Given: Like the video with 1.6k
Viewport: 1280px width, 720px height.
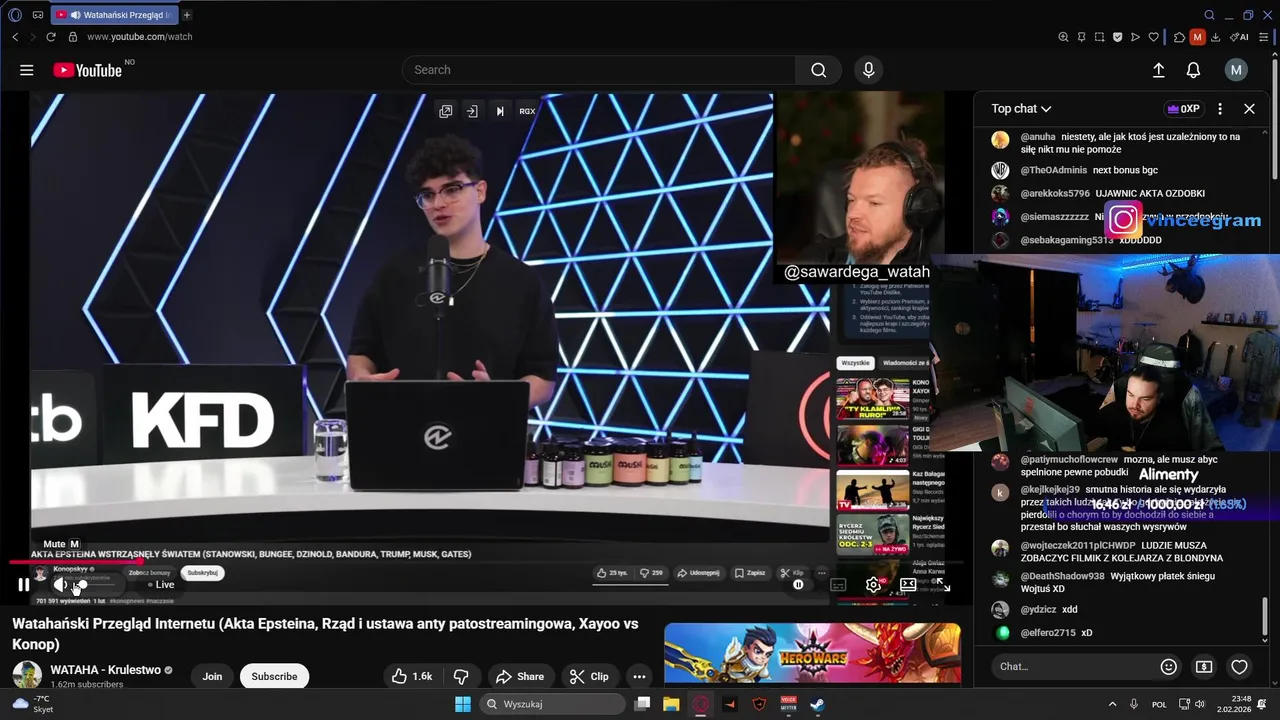Looking at the screenshot, I should tap(412, 676).
